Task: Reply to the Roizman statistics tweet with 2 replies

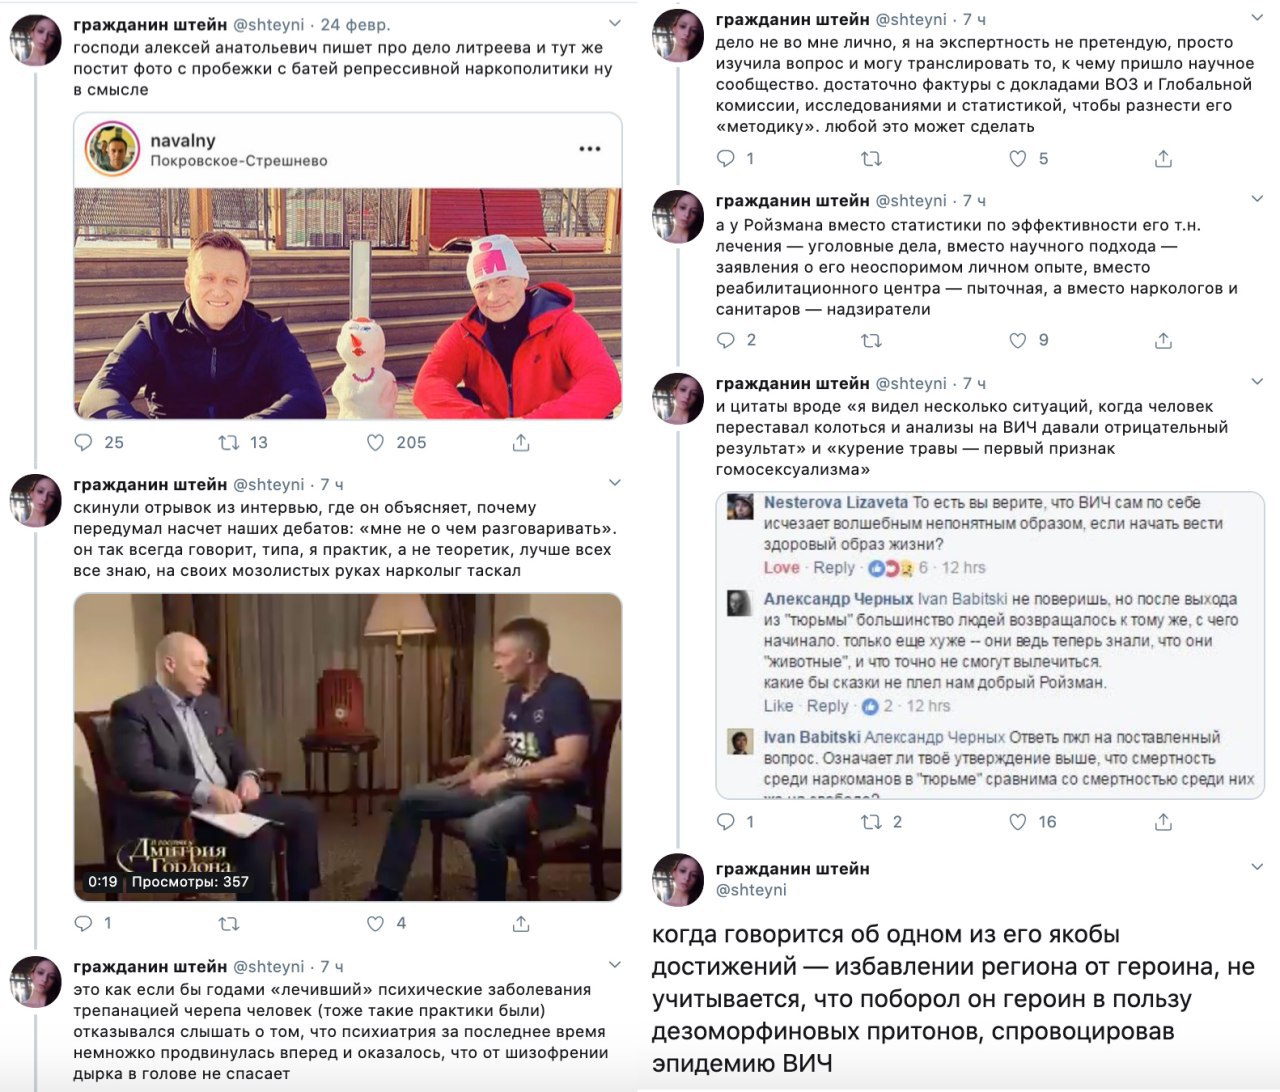Action: [726, 340]
